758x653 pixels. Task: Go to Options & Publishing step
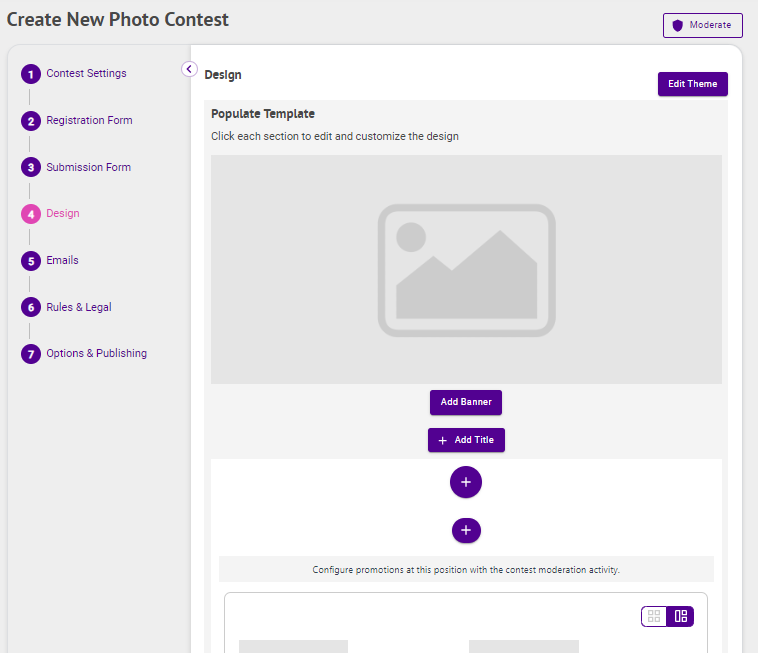coord(96,353)
